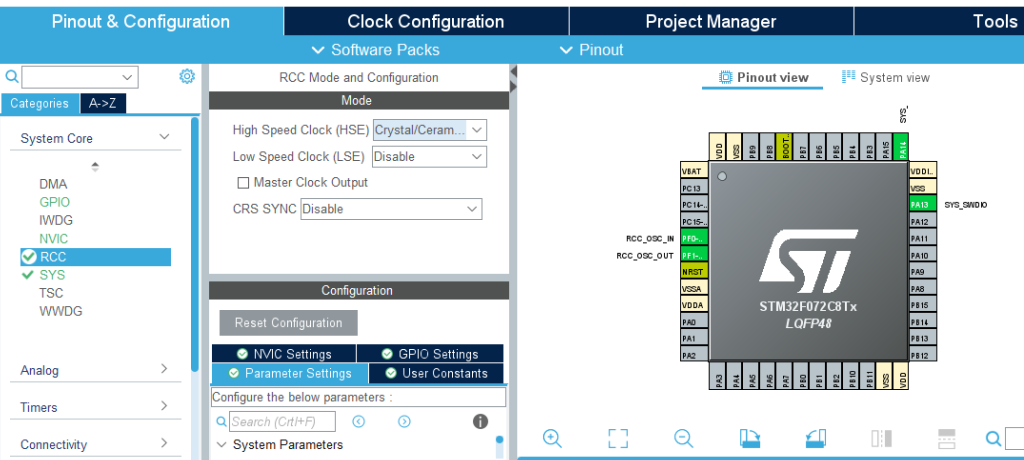Go to next parameter search result
The height and width of the screenshot is (460, 1024).
pyautogui.click(x=404, y=421)
